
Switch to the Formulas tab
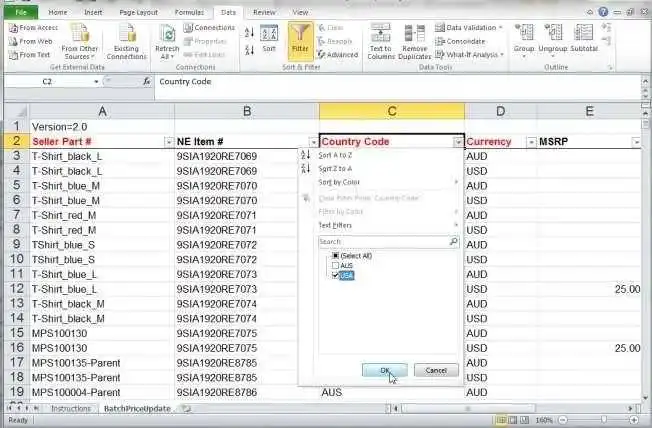click(x=189, y=12)
